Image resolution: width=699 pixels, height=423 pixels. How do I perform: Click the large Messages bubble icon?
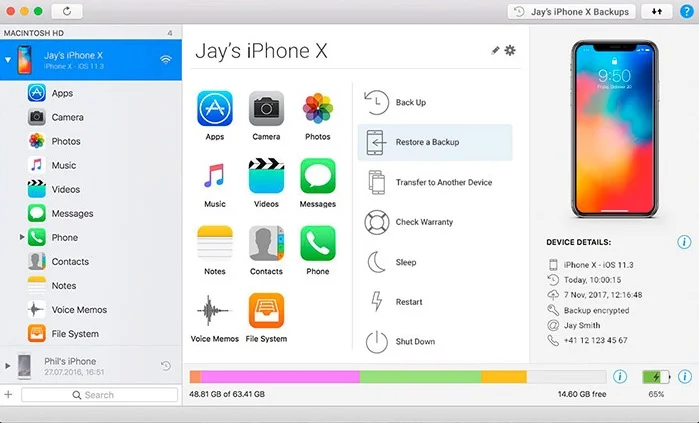tap(317, 176)
